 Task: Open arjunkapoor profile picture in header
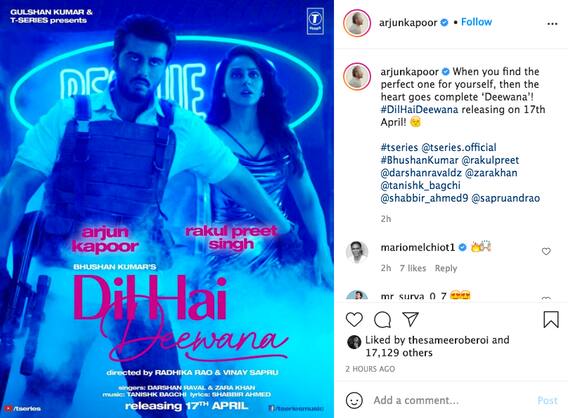(357, 23)
